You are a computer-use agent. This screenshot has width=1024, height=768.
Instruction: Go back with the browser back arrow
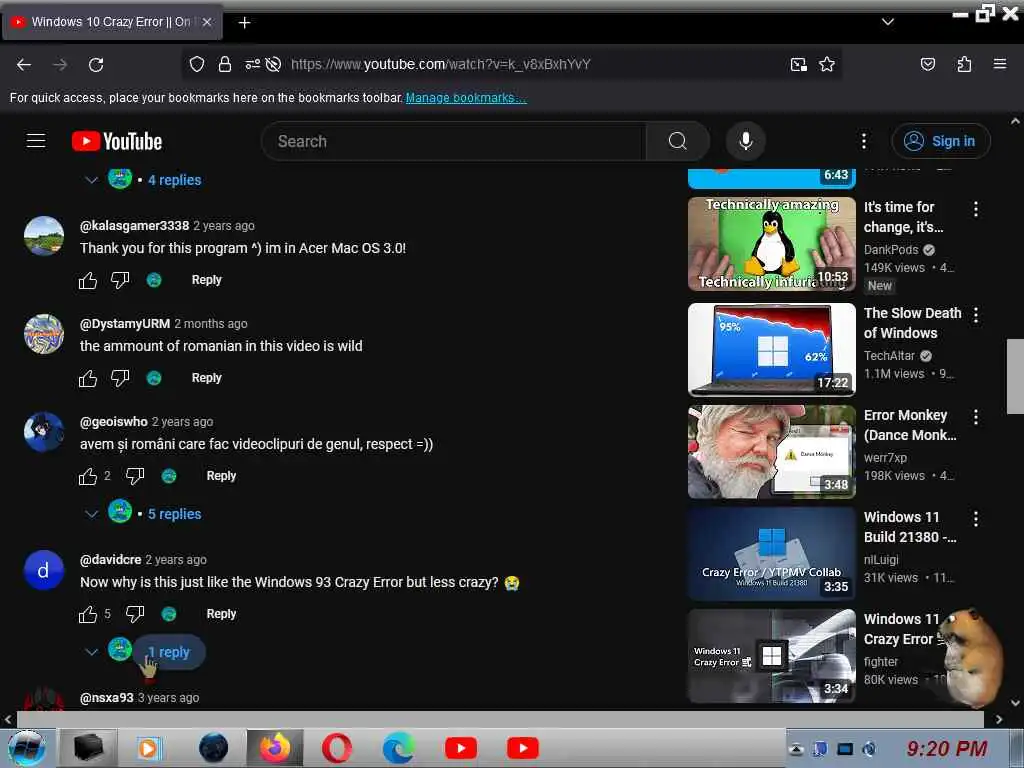(24, 64)
